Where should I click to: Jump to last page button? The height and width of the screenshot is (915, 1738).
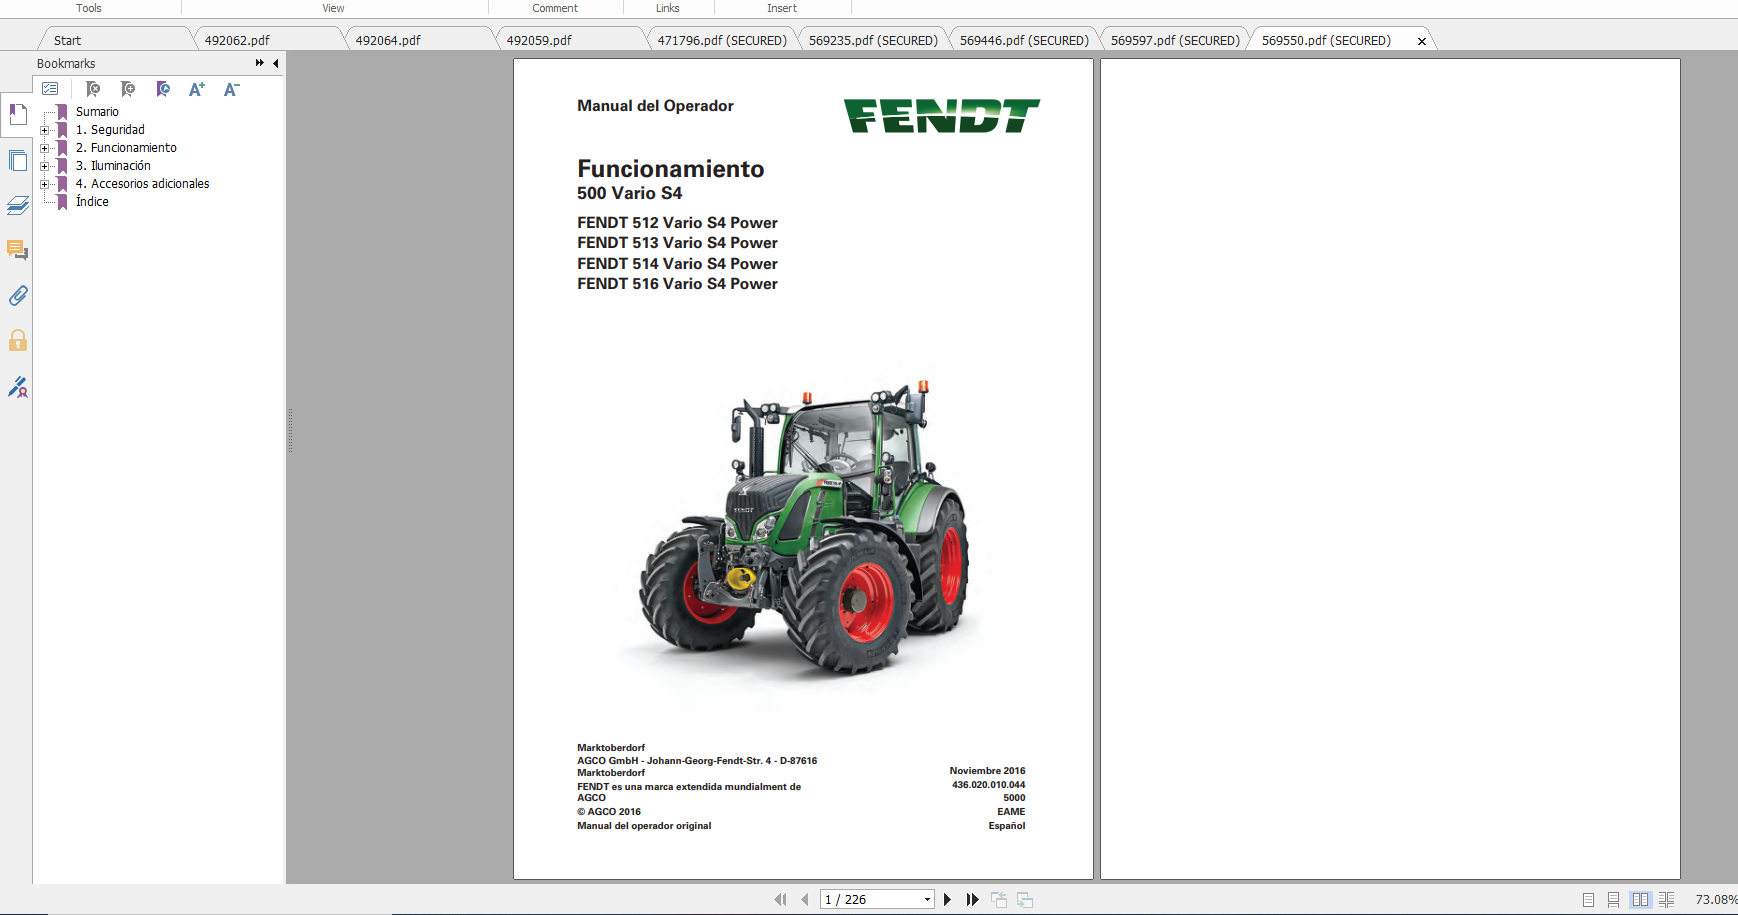coord(972,900)
